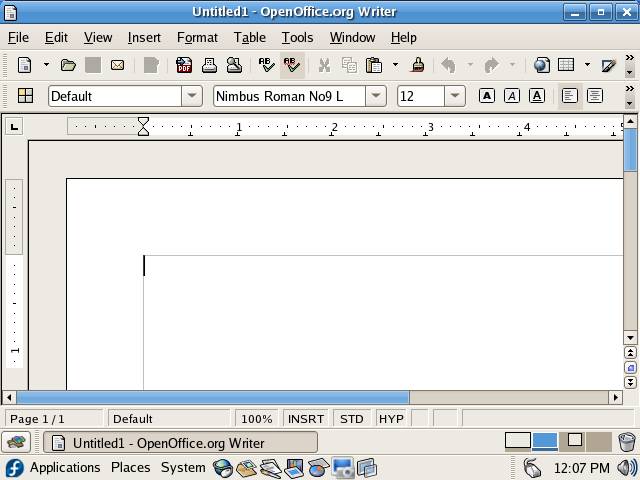
Task: Click the Print File Directly icon
Action: pyautogui.click(x=210, y=65)
